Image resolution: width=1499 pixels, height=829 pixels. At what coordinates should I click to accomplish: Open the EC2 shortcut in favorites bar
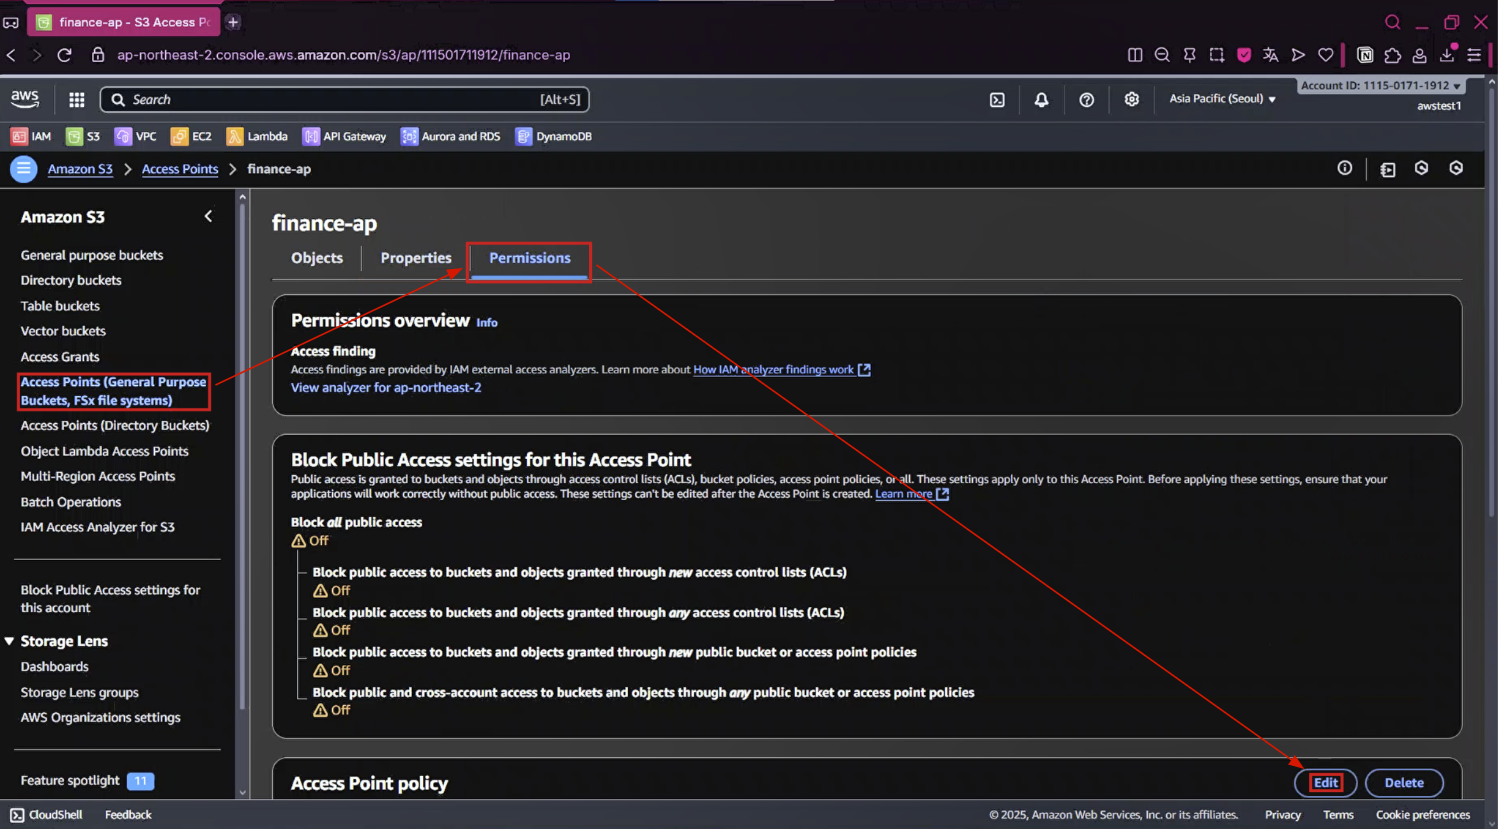pyautogui.click(x=191, y=136)
